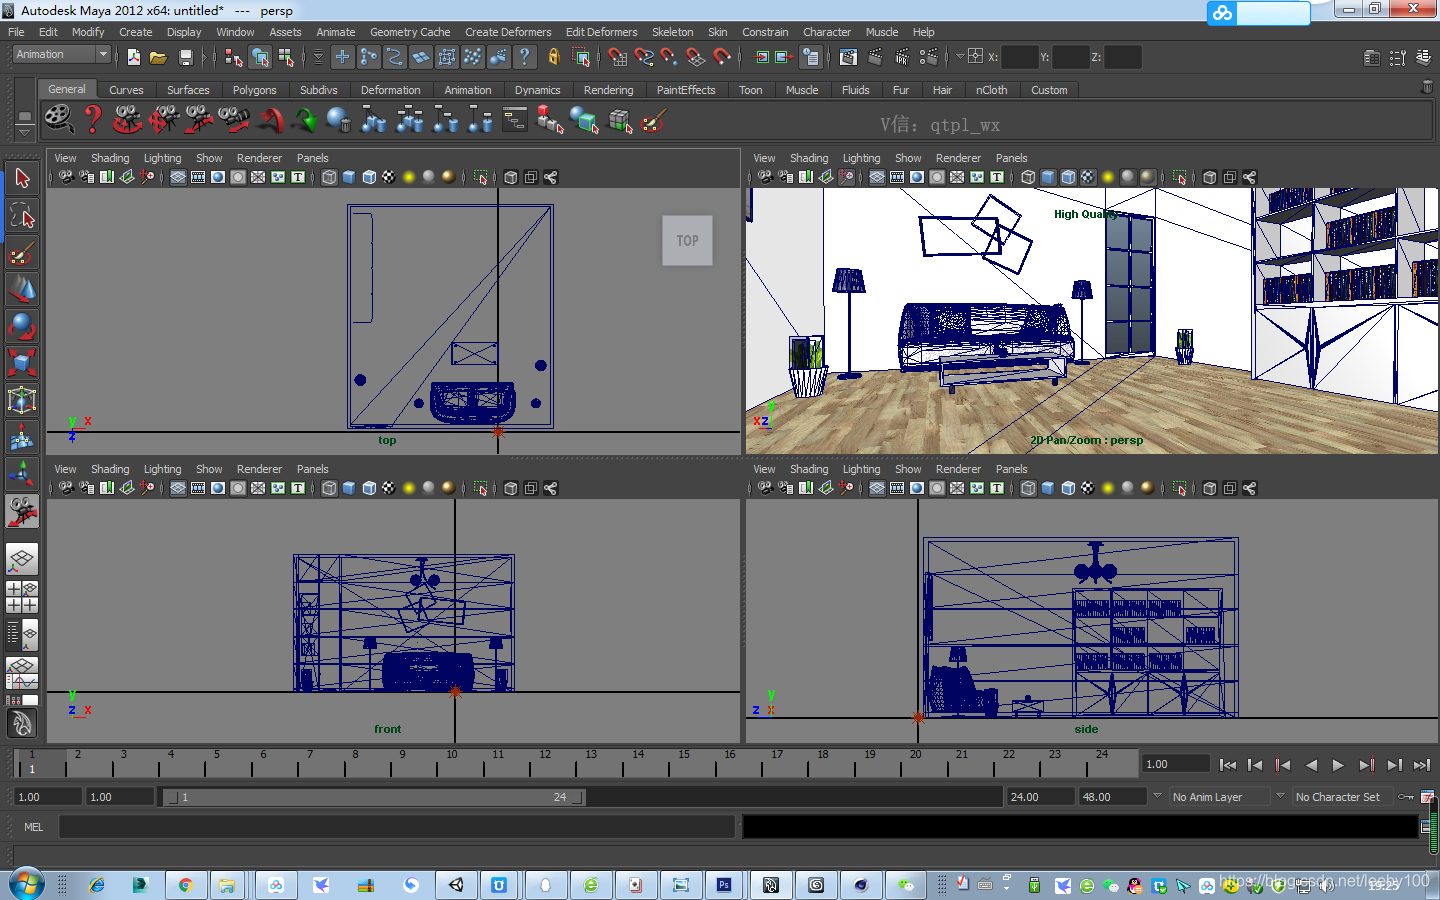
Task: Toggle select by object type mode
Action: [260, 57]
